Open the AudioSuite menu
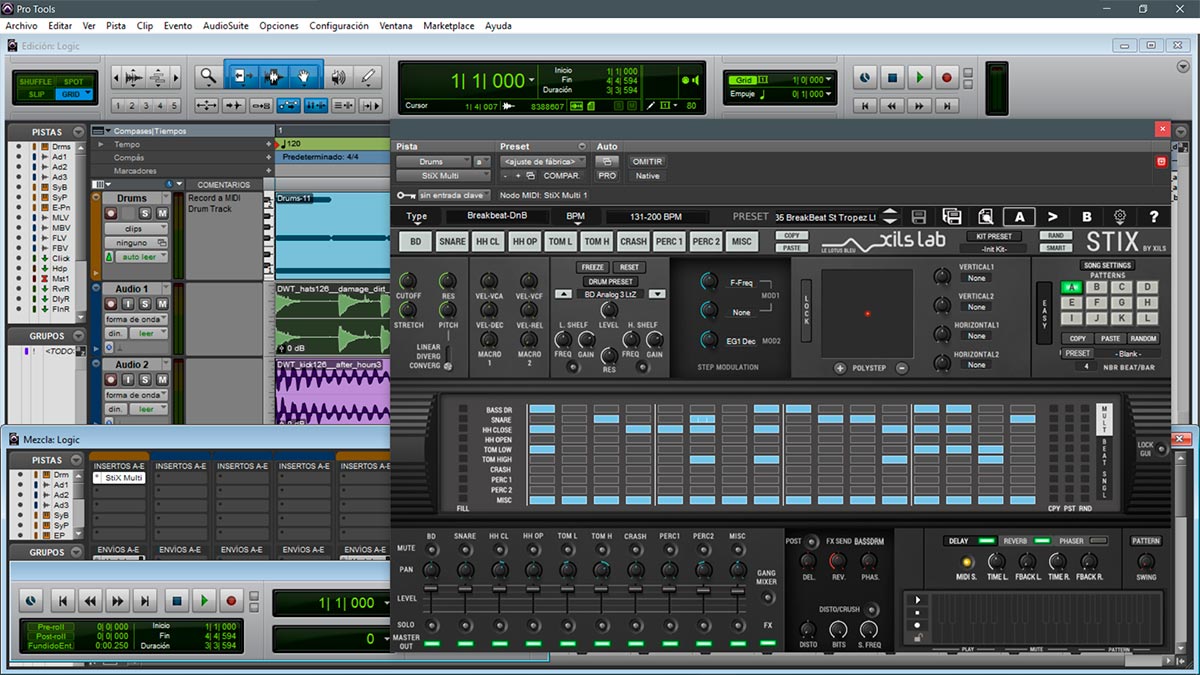The image size is (1200, 675). (225, 26)
